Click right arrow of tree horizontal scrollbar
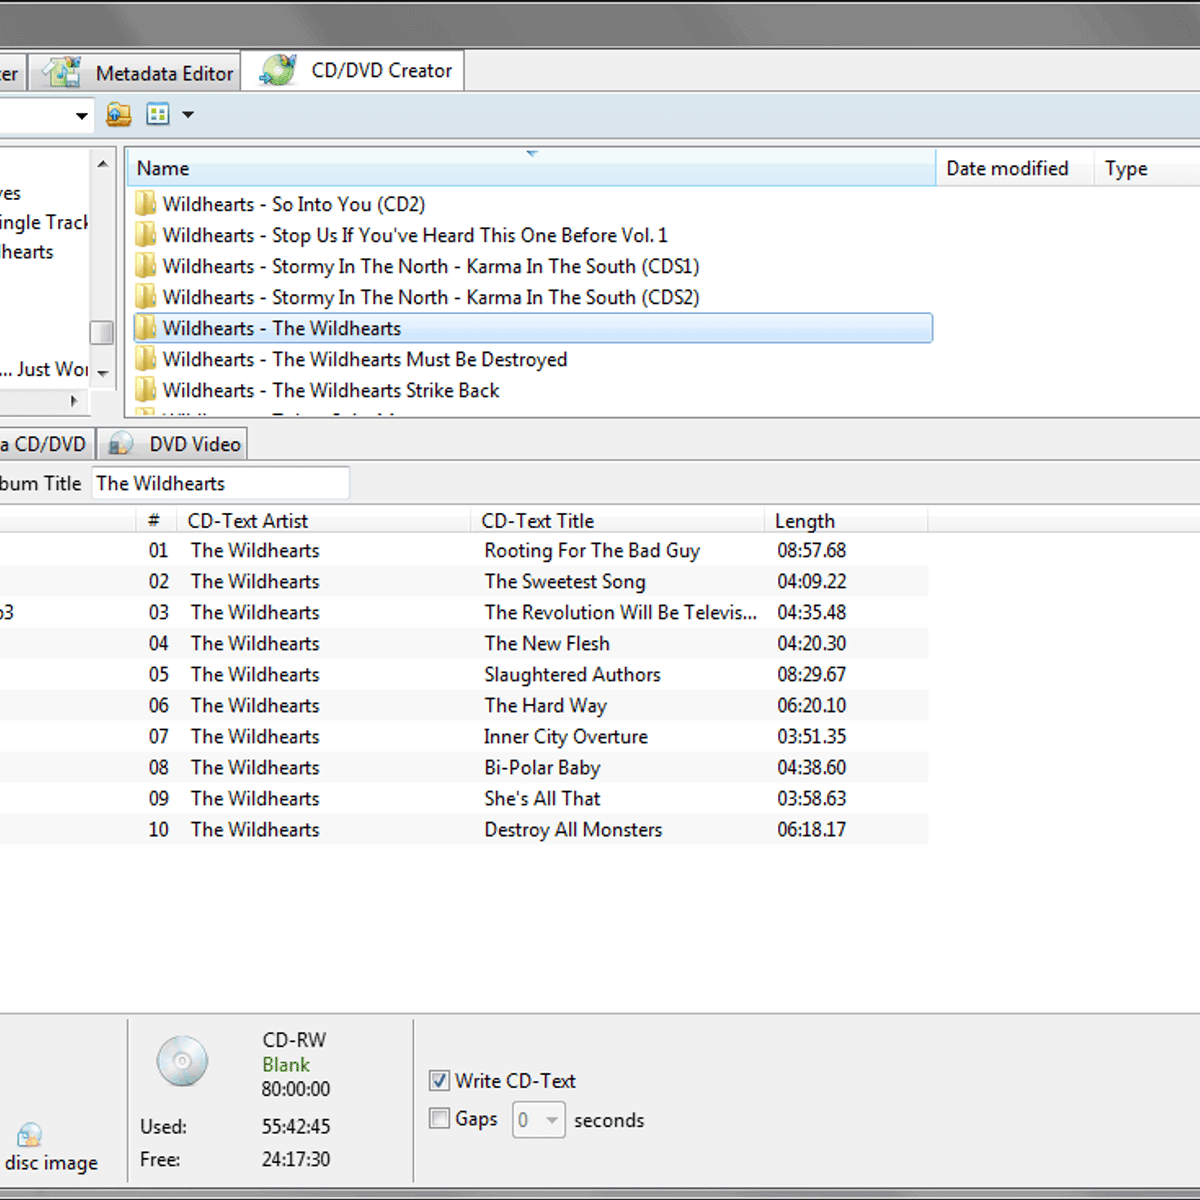 point(73,401)
